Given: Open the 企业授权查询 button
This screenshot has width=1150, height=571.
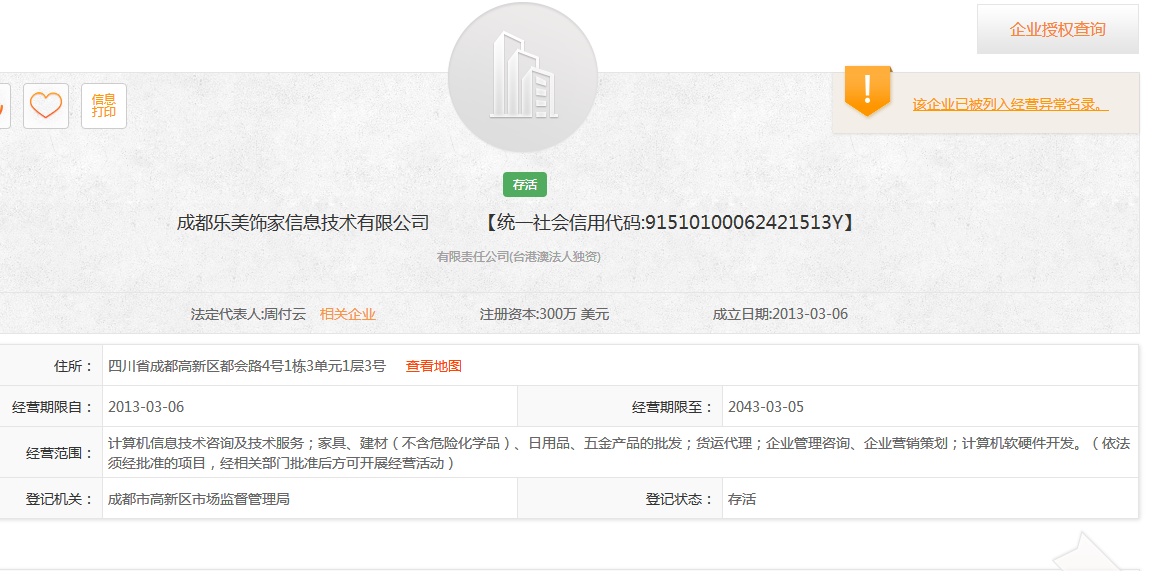Looking at the screenshot, I should tap(1057, 29).
